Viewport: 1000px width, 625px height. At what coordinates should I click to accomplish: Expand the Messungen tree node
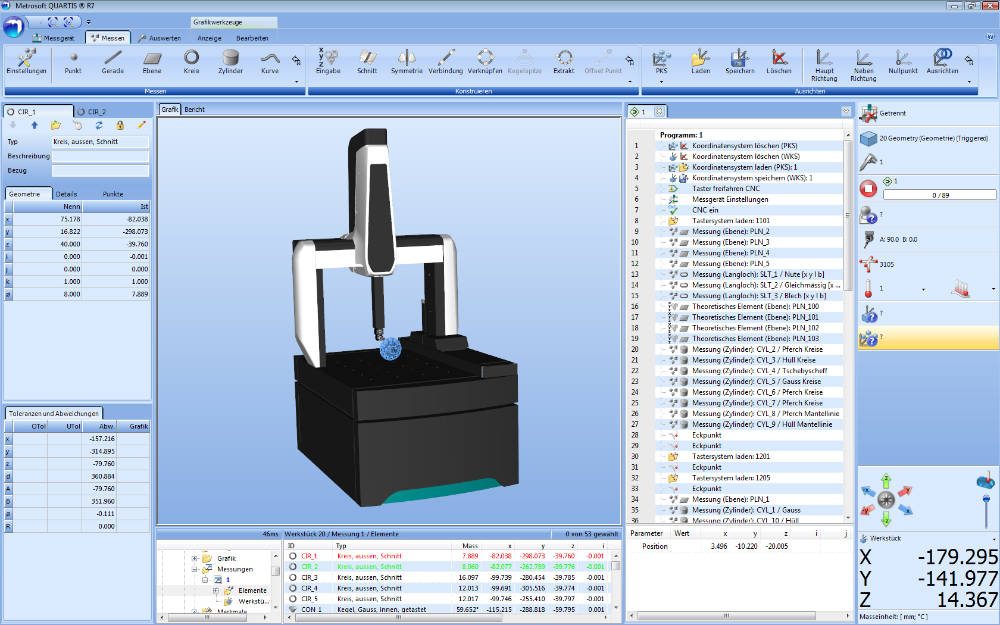point(193,568)
